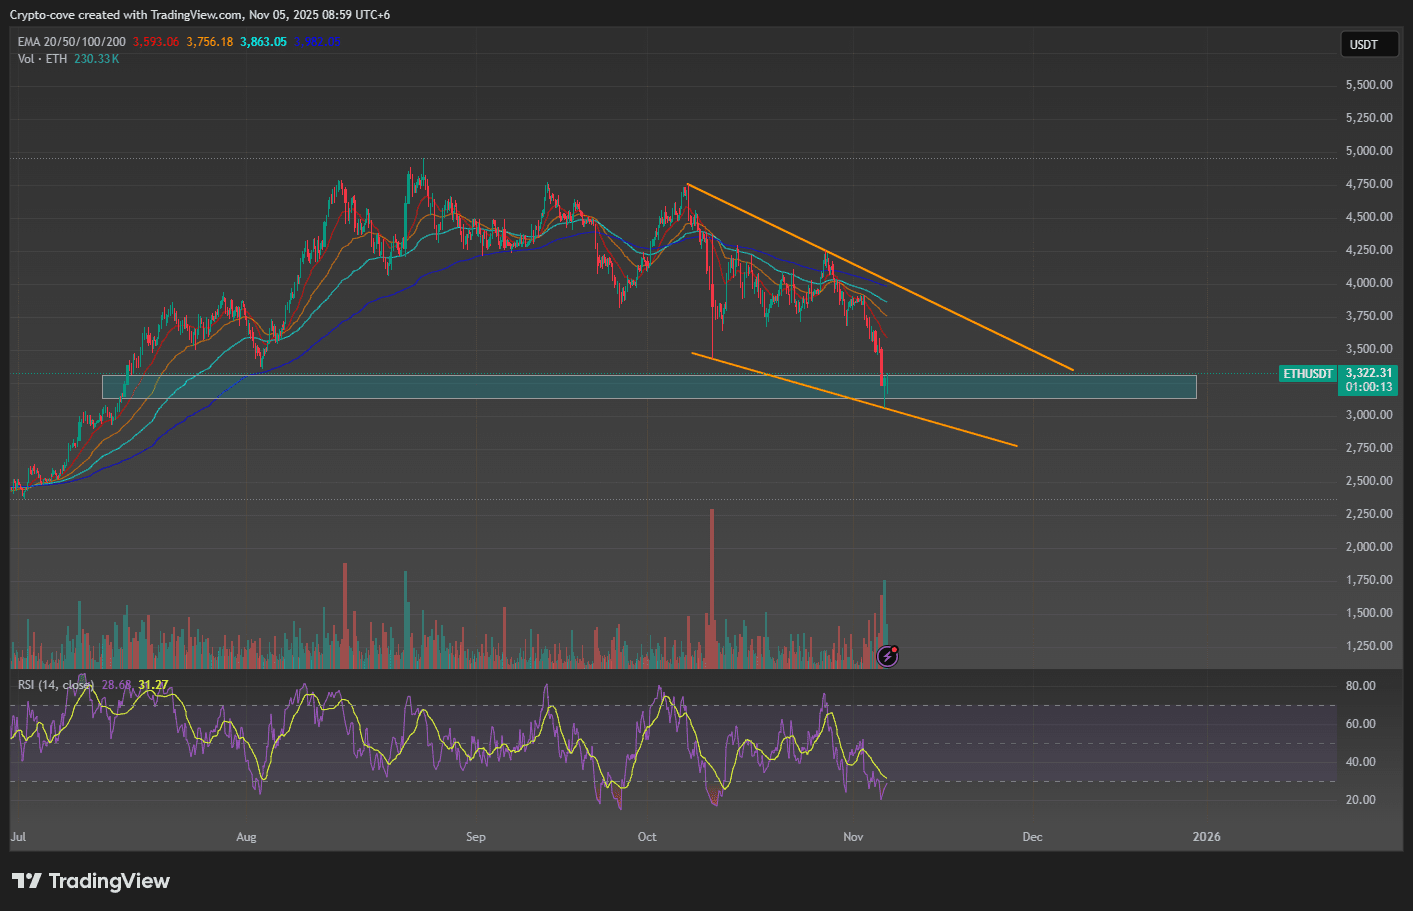The width and height of the screenshot is (1413, 911).
Task: Click the red EMA value 3,593.06
Action: pyautogui.click(x=156, y=42)
